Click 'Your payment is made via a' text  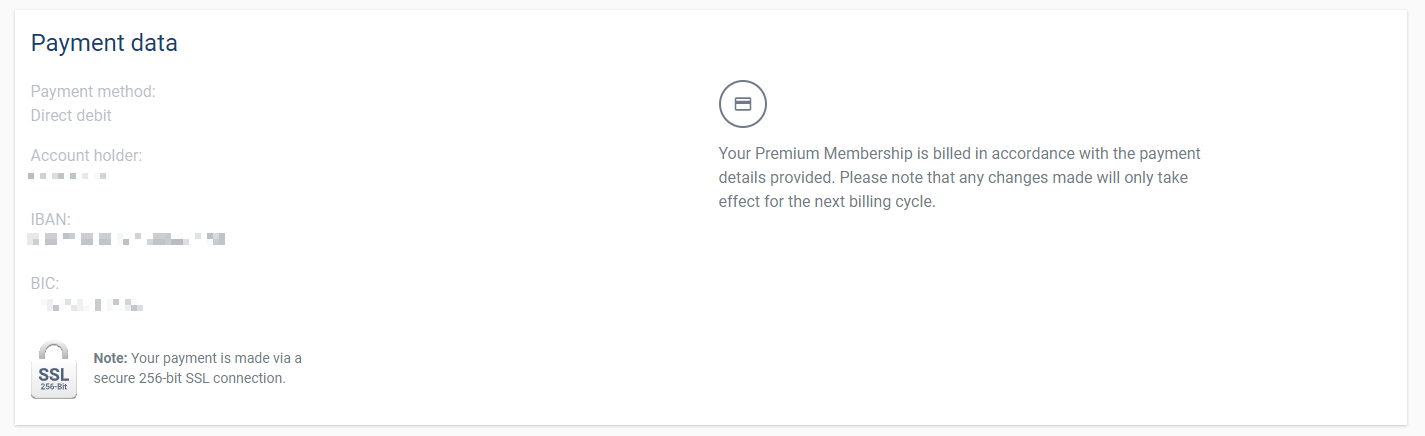(x=217, y=357)
